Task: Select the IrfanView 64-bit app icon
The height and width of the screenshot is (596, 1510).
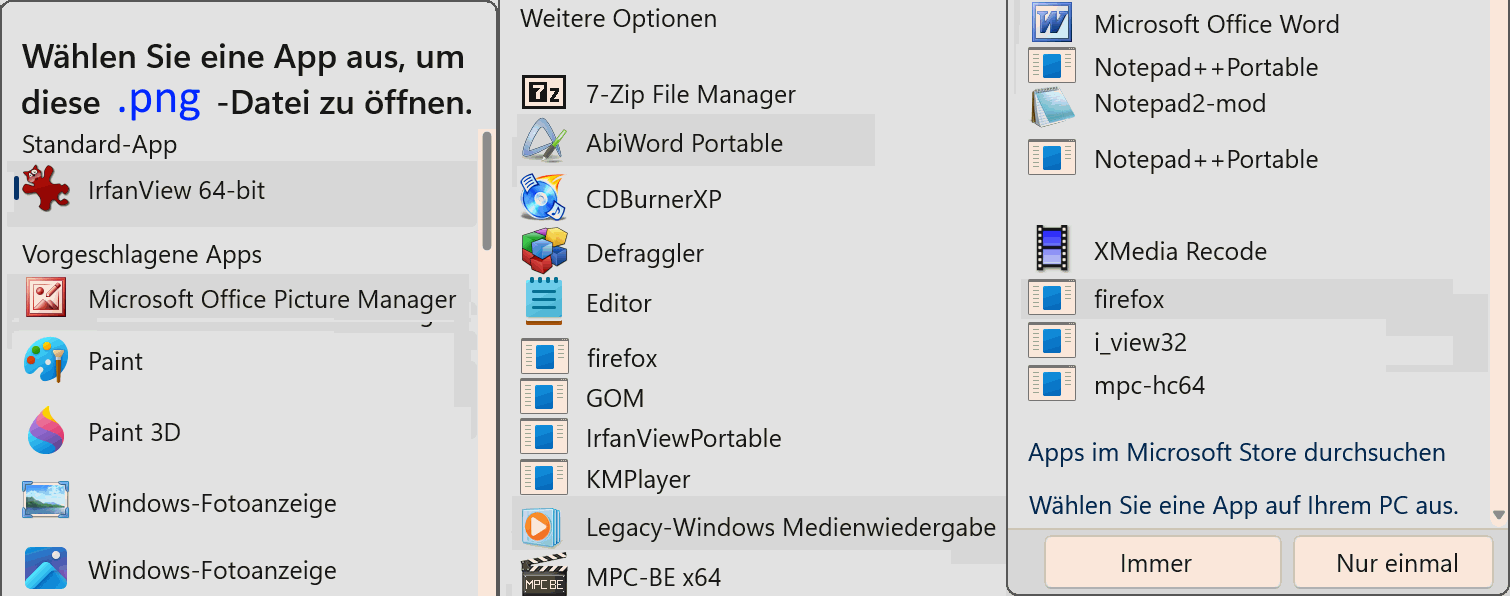Action: pyautogui.click(x=44, y=191)
